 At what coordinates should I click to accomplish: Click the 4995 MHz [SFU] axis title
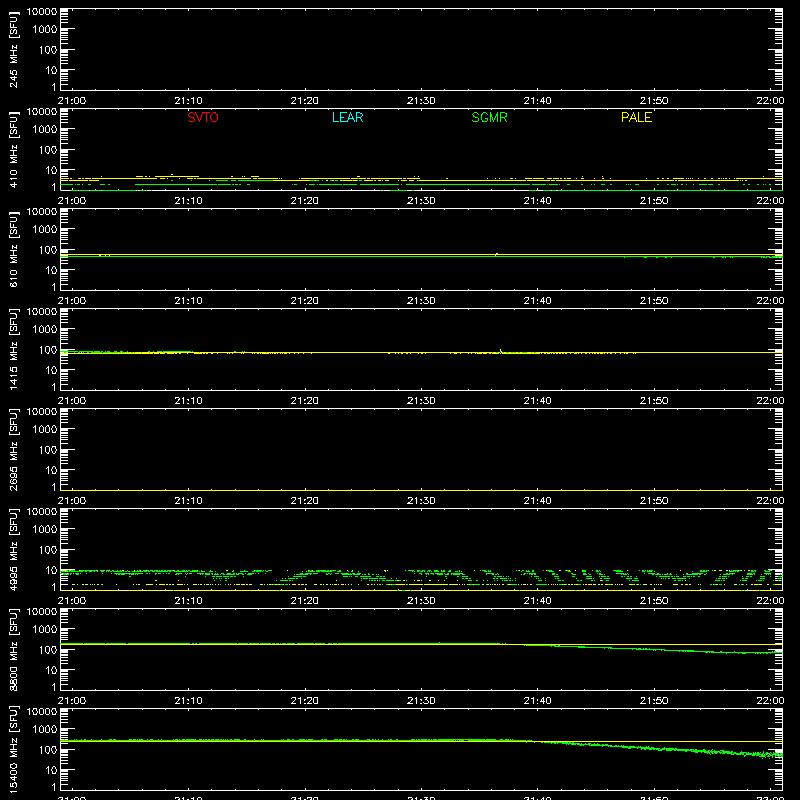coord(13,549)
